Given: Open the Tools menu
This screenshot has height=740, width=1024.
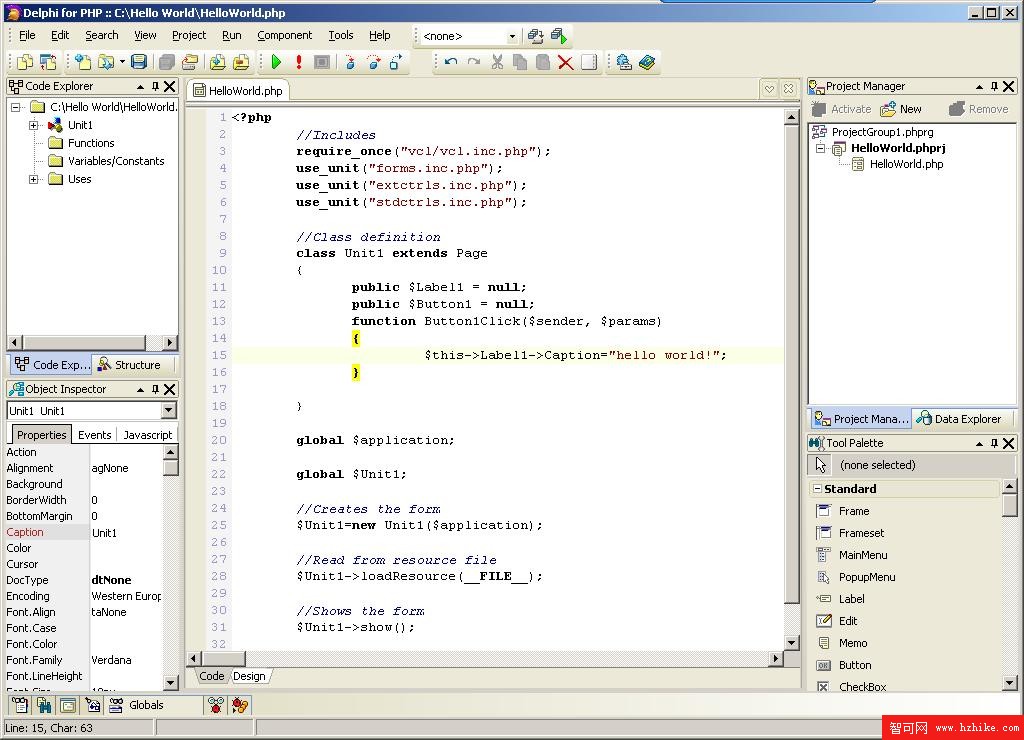Looking at the screenshot, I should tap(341, 35).
